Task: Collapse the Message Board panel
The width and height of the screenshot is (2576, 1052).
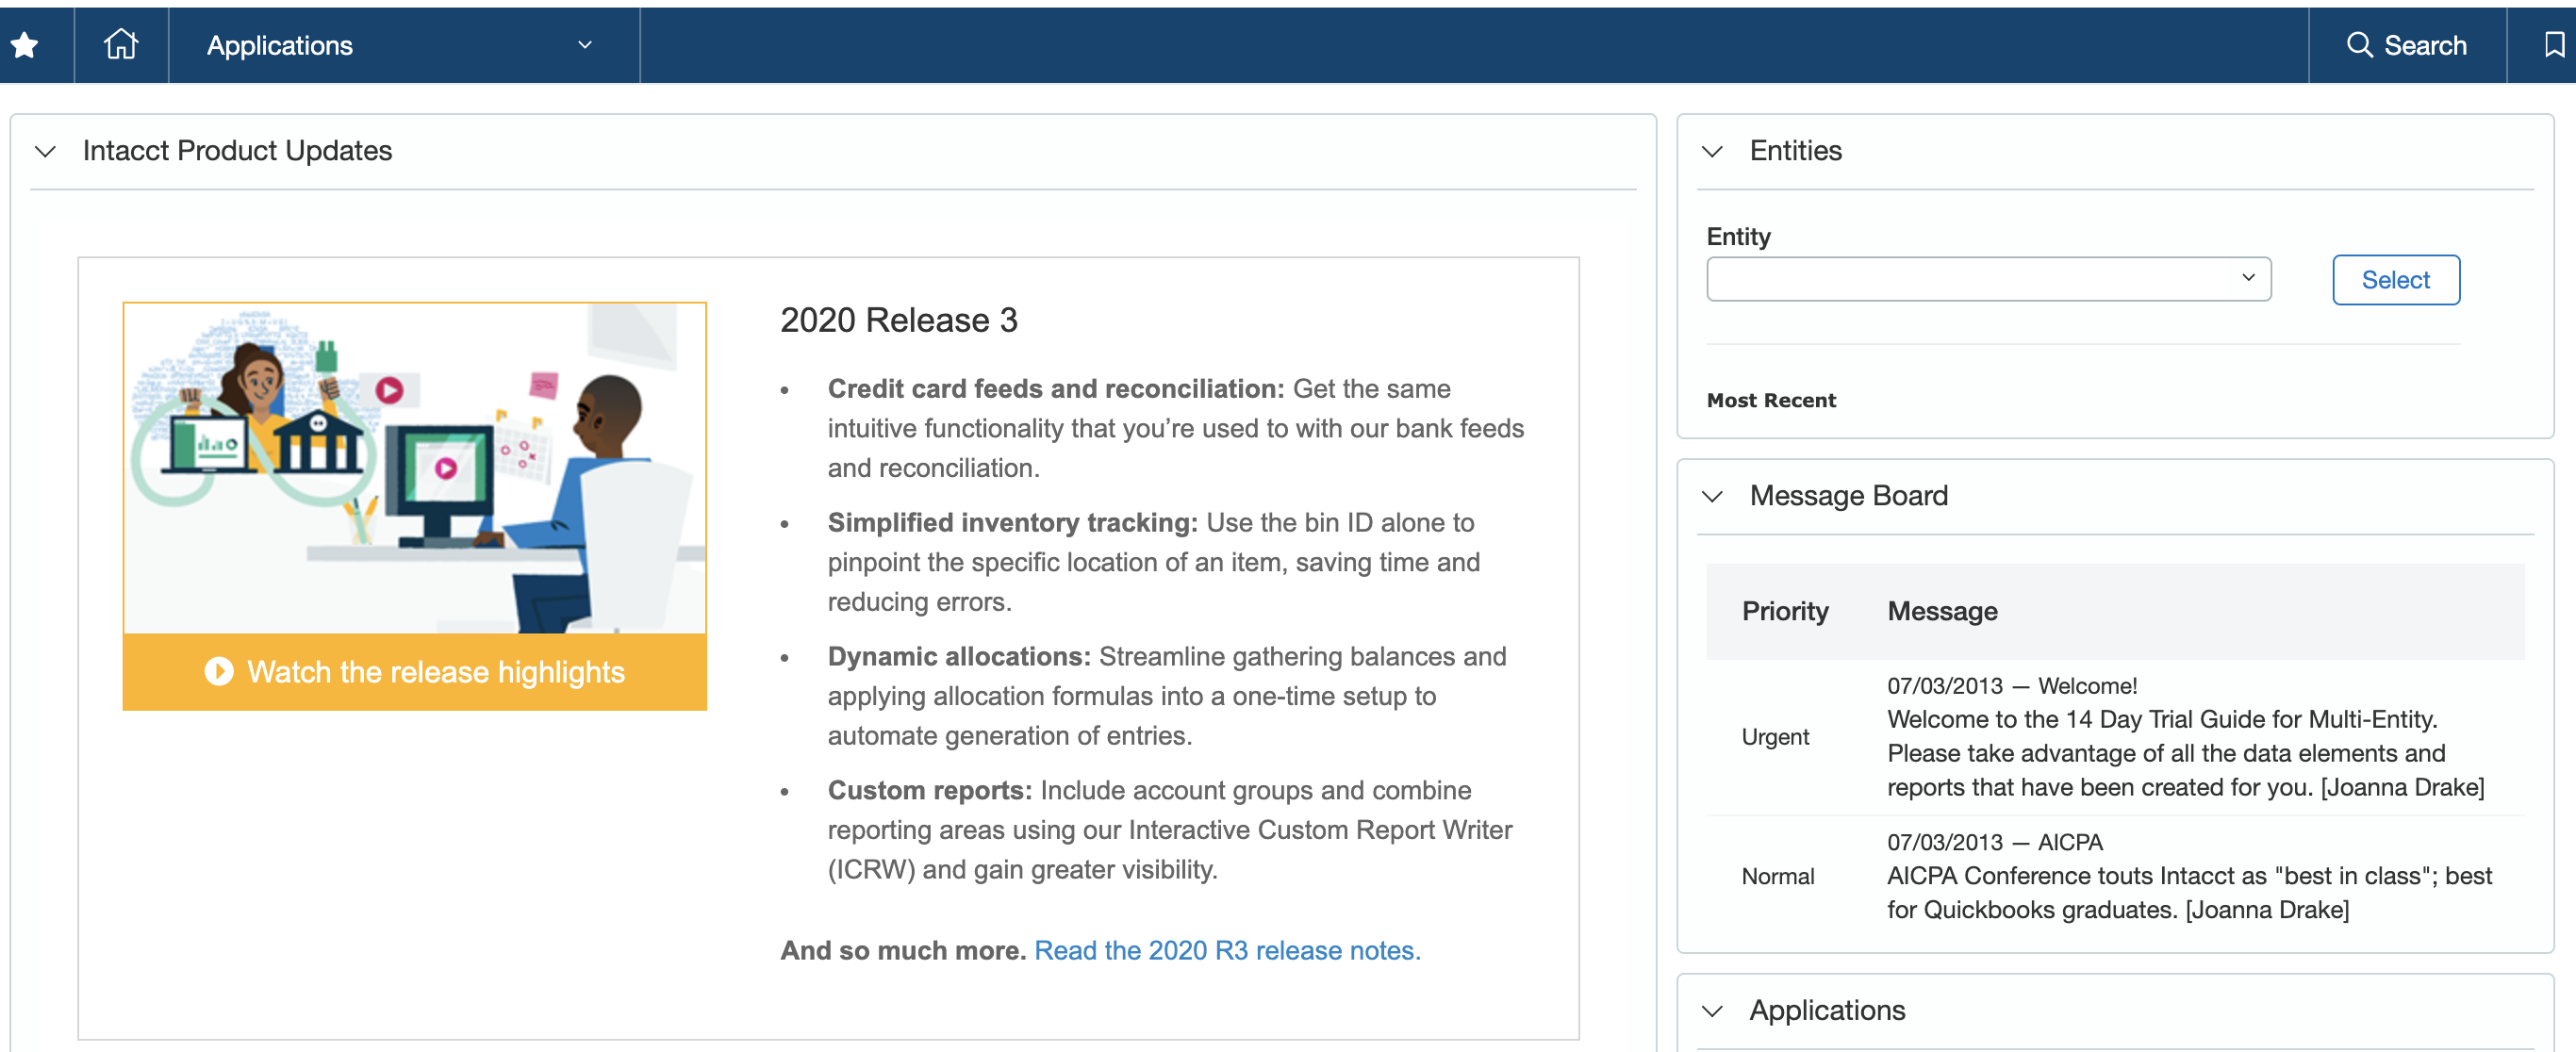Action: point(1712,496)
